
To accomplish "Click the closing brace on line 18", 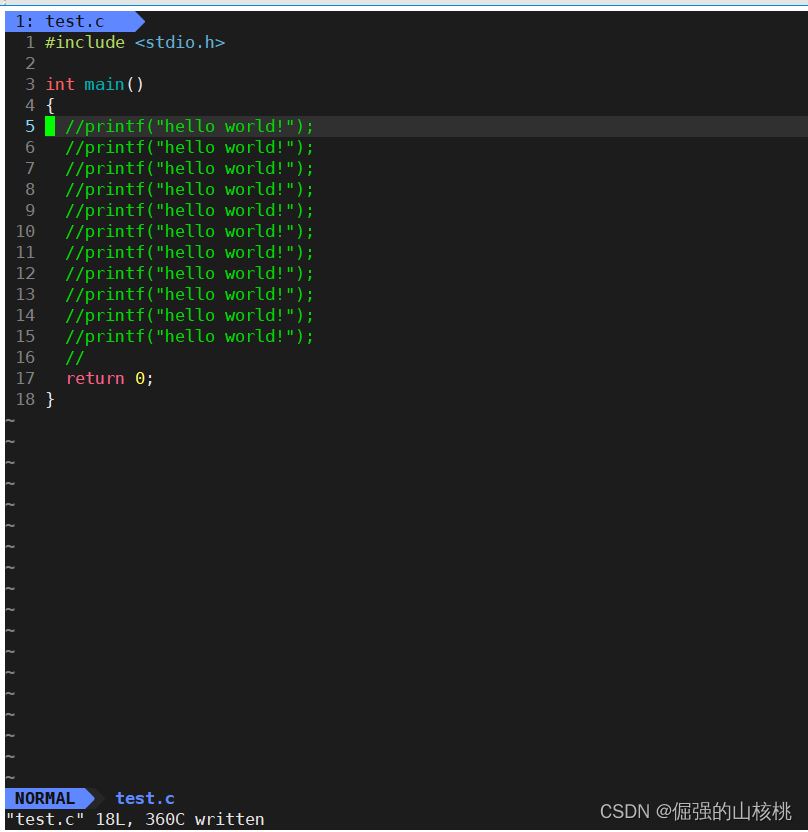I will (x=50, y=400).
